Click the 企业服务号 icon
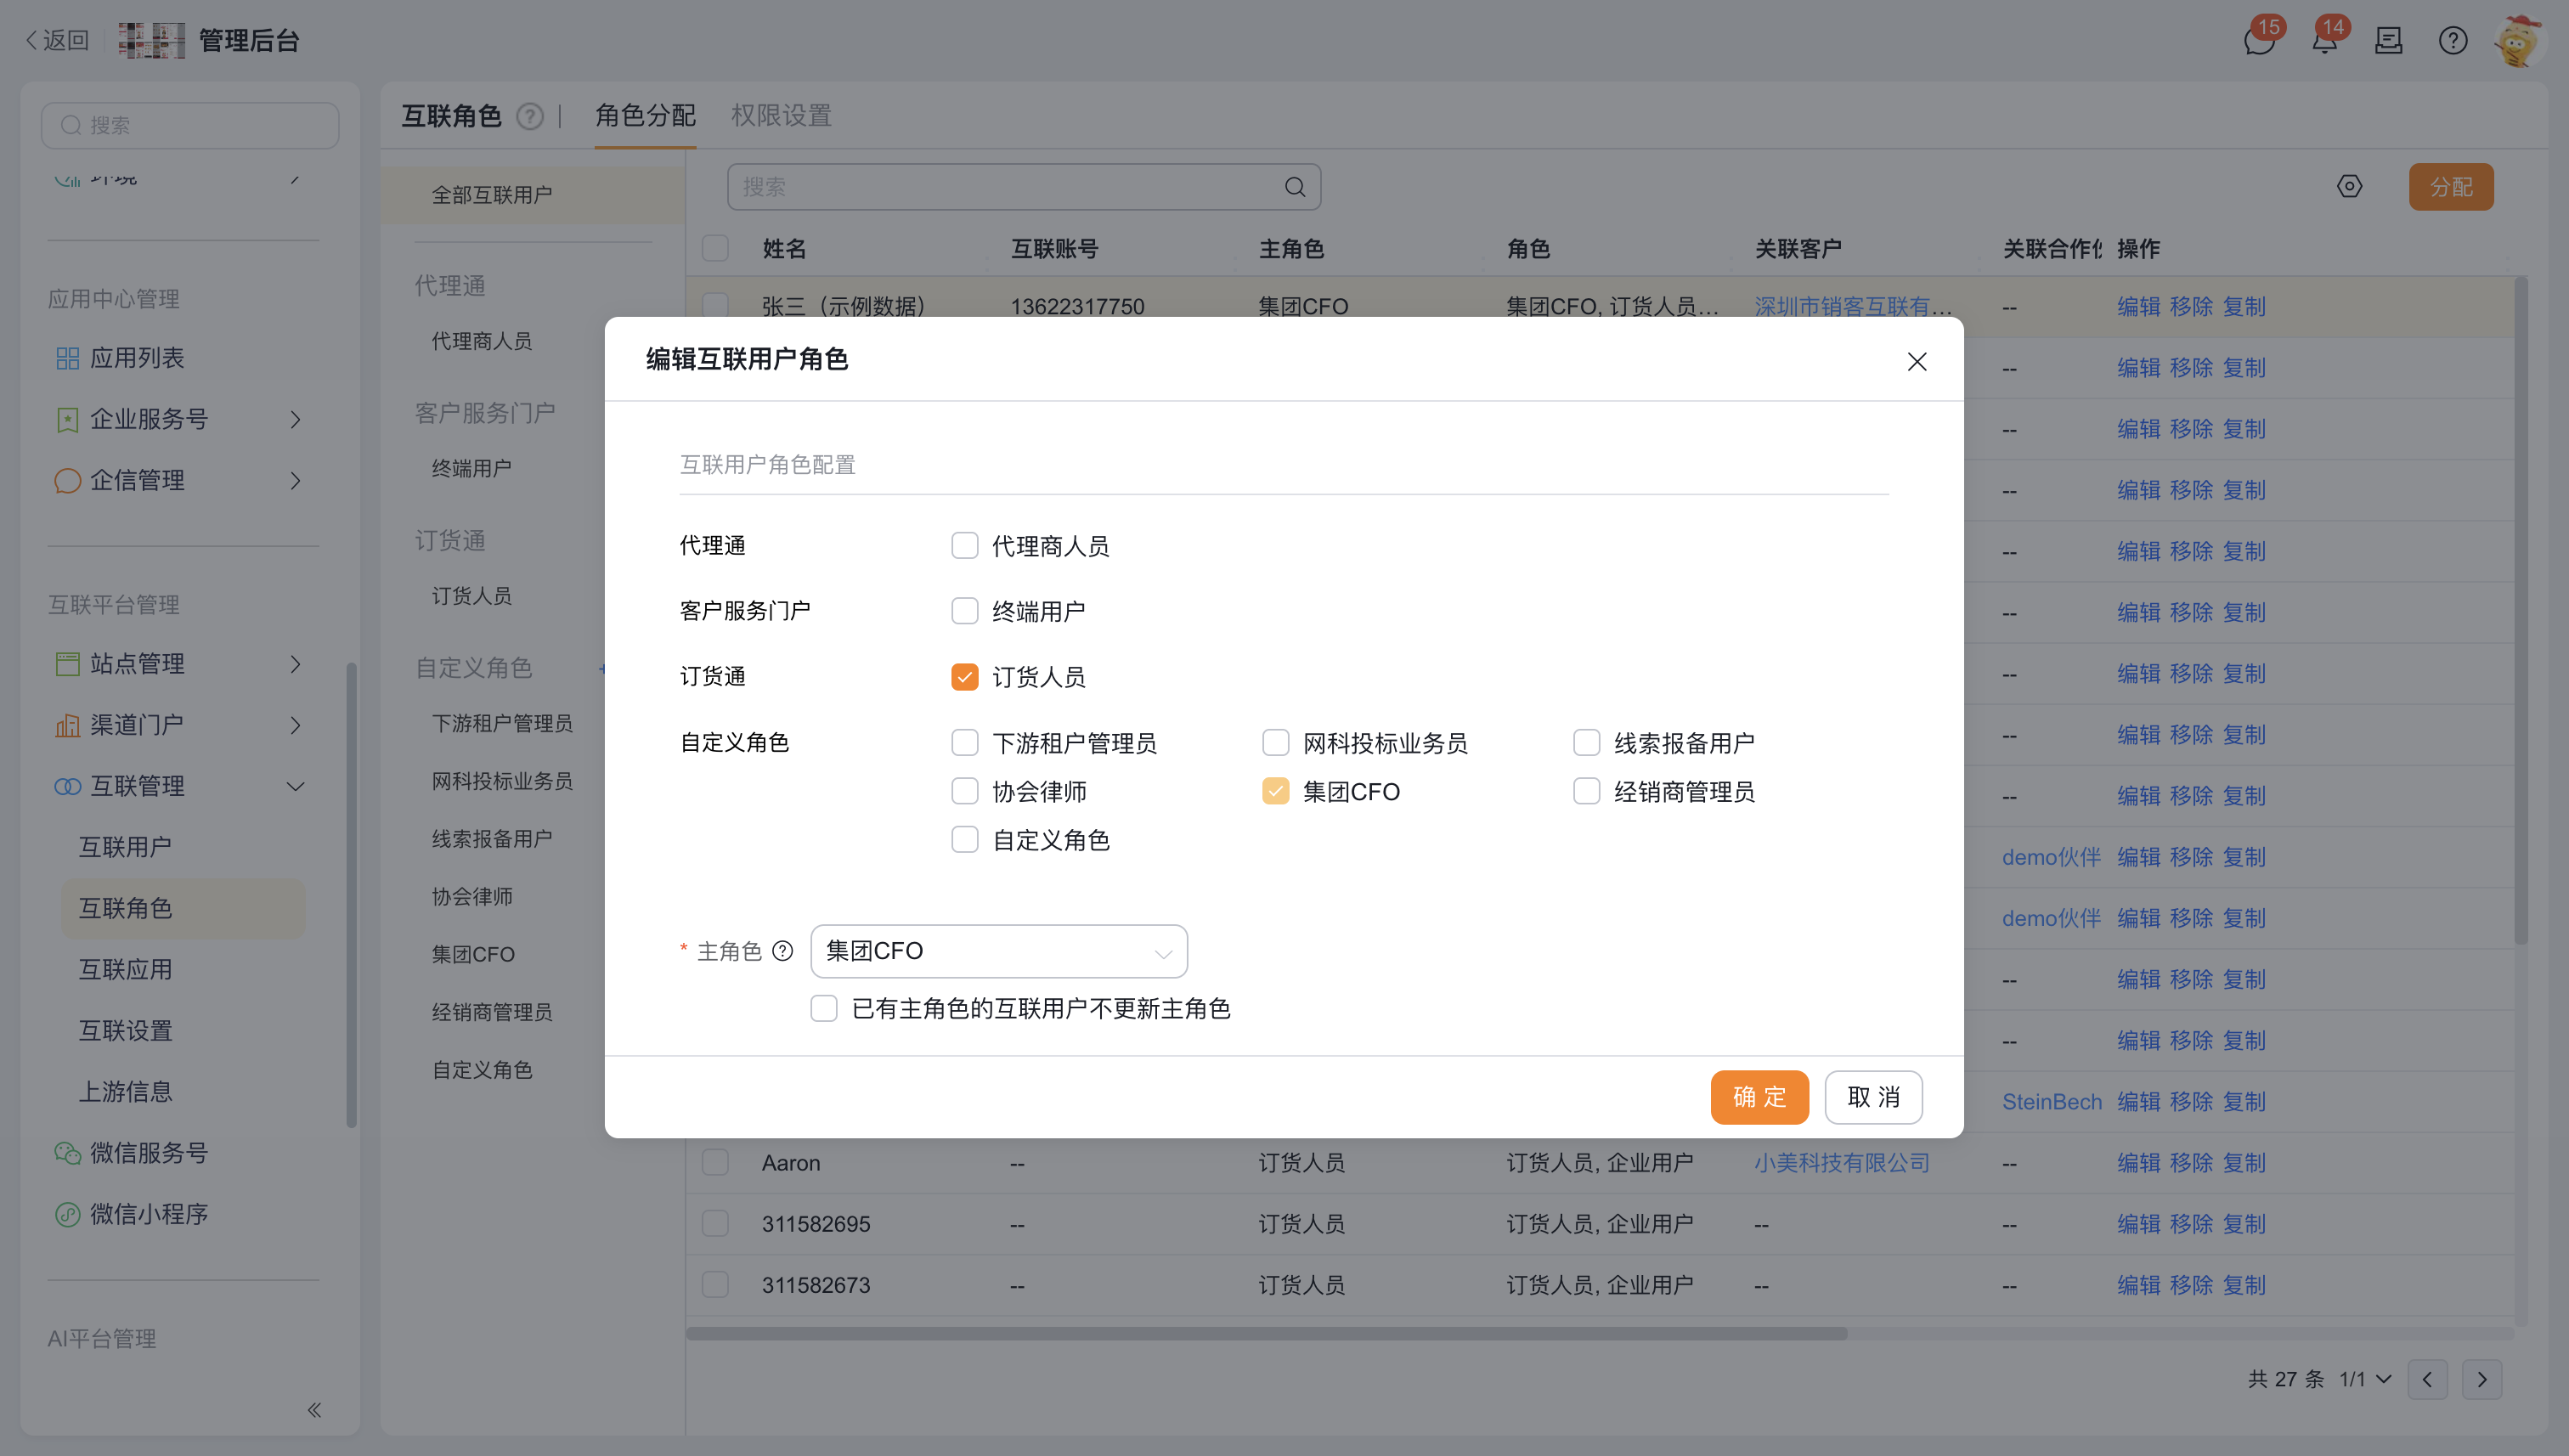 click(67, 419)
